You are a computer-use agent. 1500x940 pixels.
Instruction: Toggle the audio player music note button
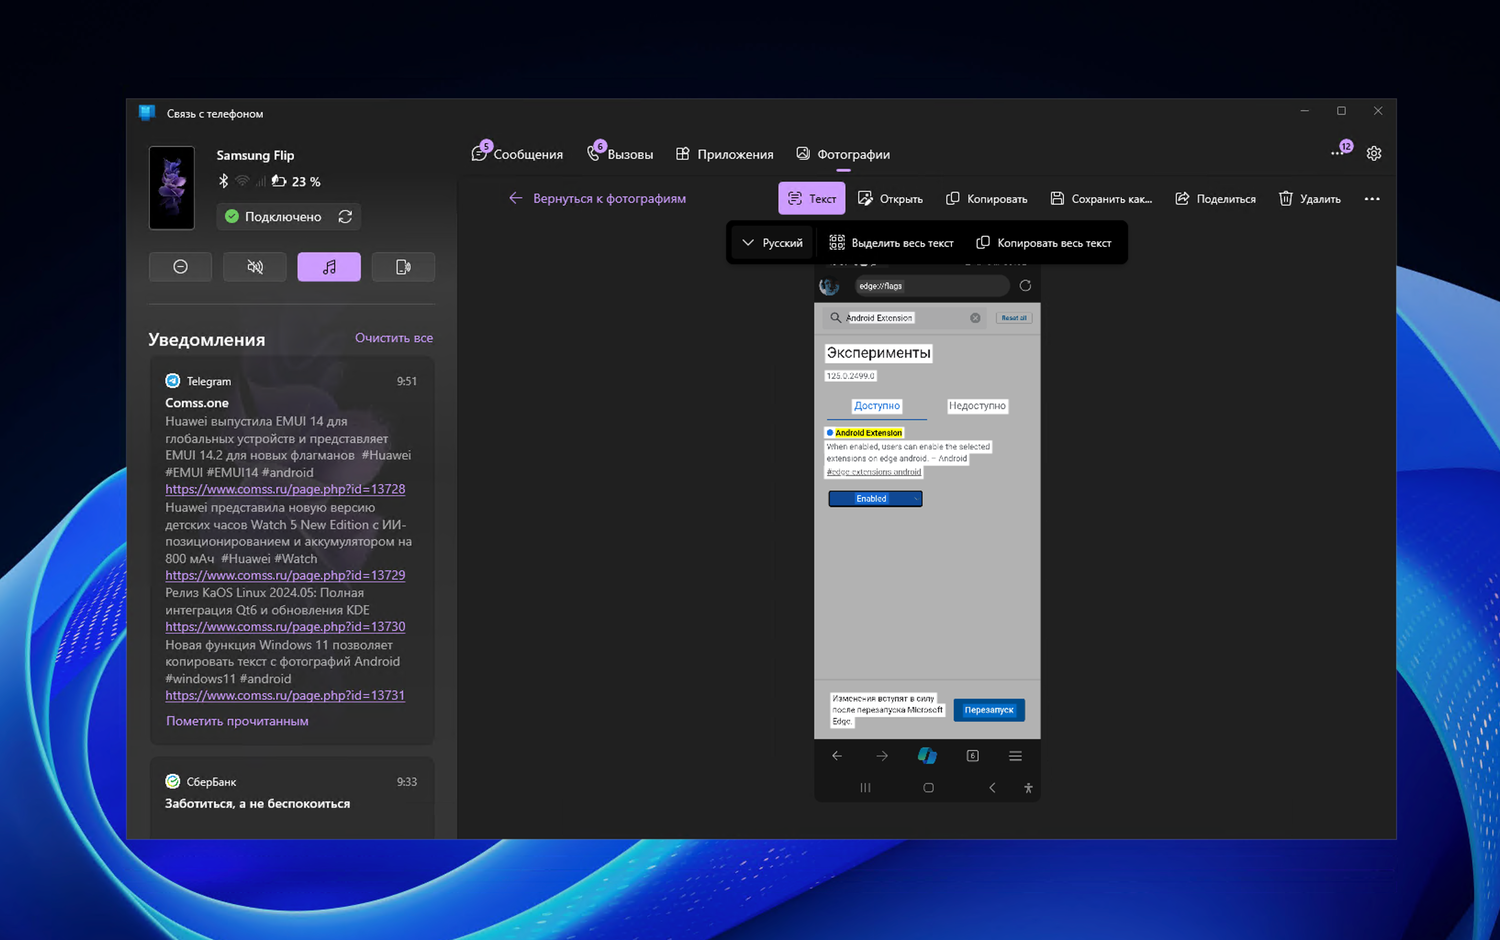pos(329,267)
